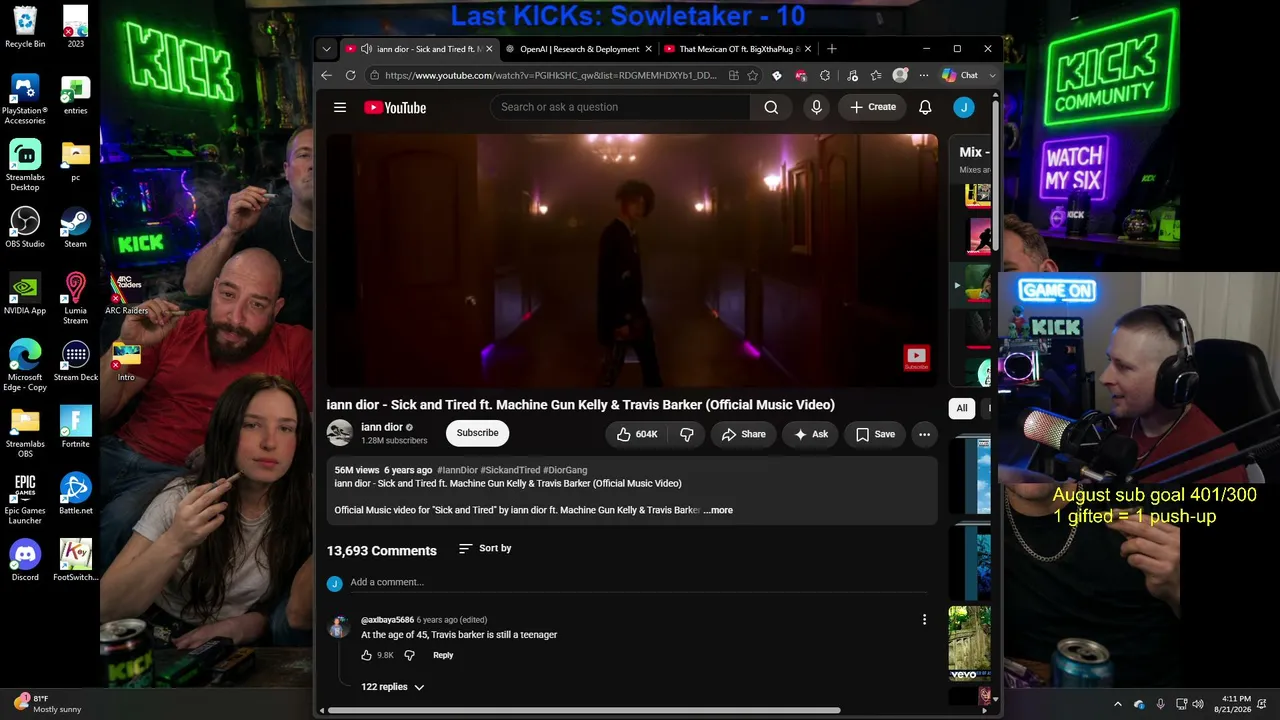The image size is (1280, 720).
Task: Open Battle.net desktop shortcut
Action: click(x=75, y=494)
